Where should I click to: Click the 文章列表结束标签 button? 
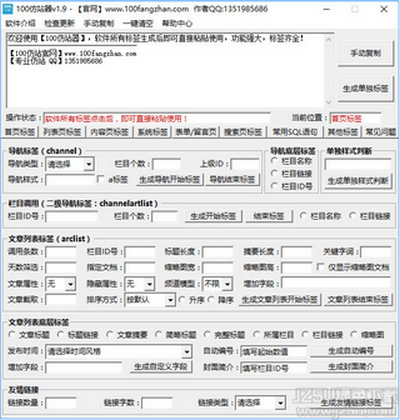point(358,300)
